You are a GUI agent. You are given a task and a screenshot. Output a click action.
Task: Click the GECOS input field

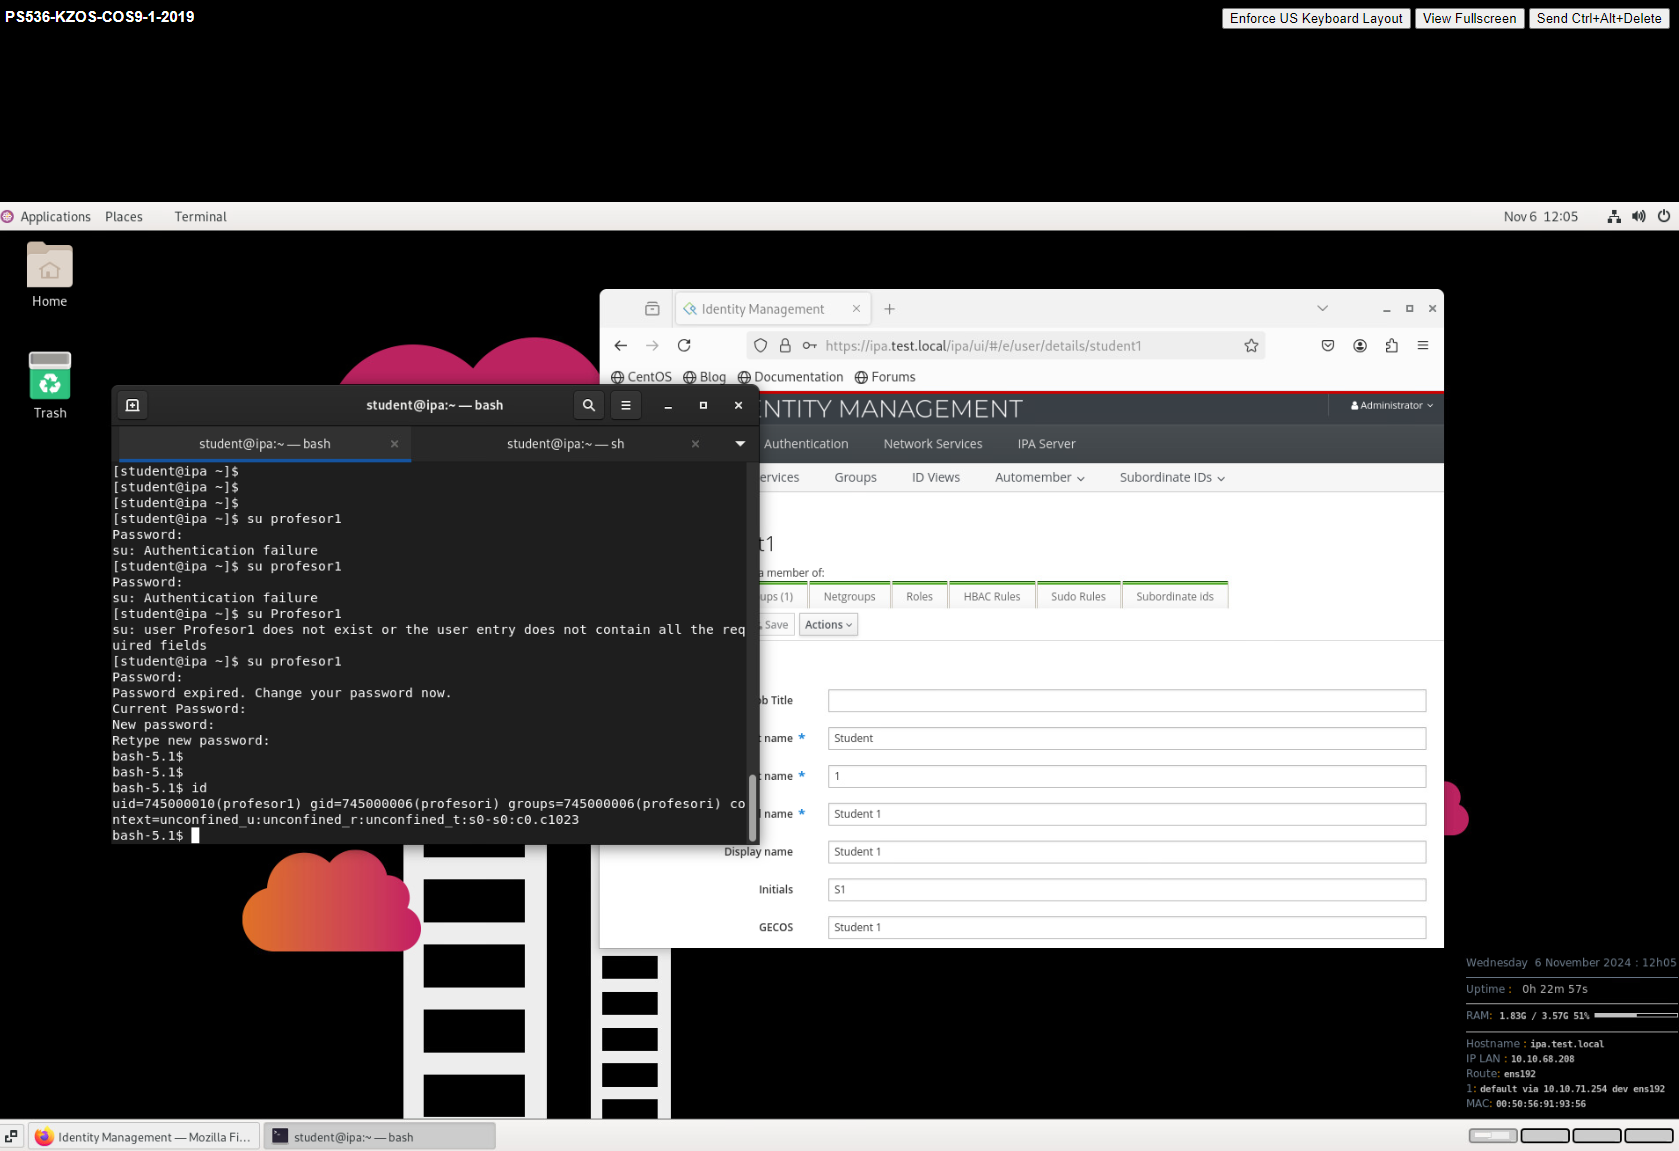coord(1127,928)
